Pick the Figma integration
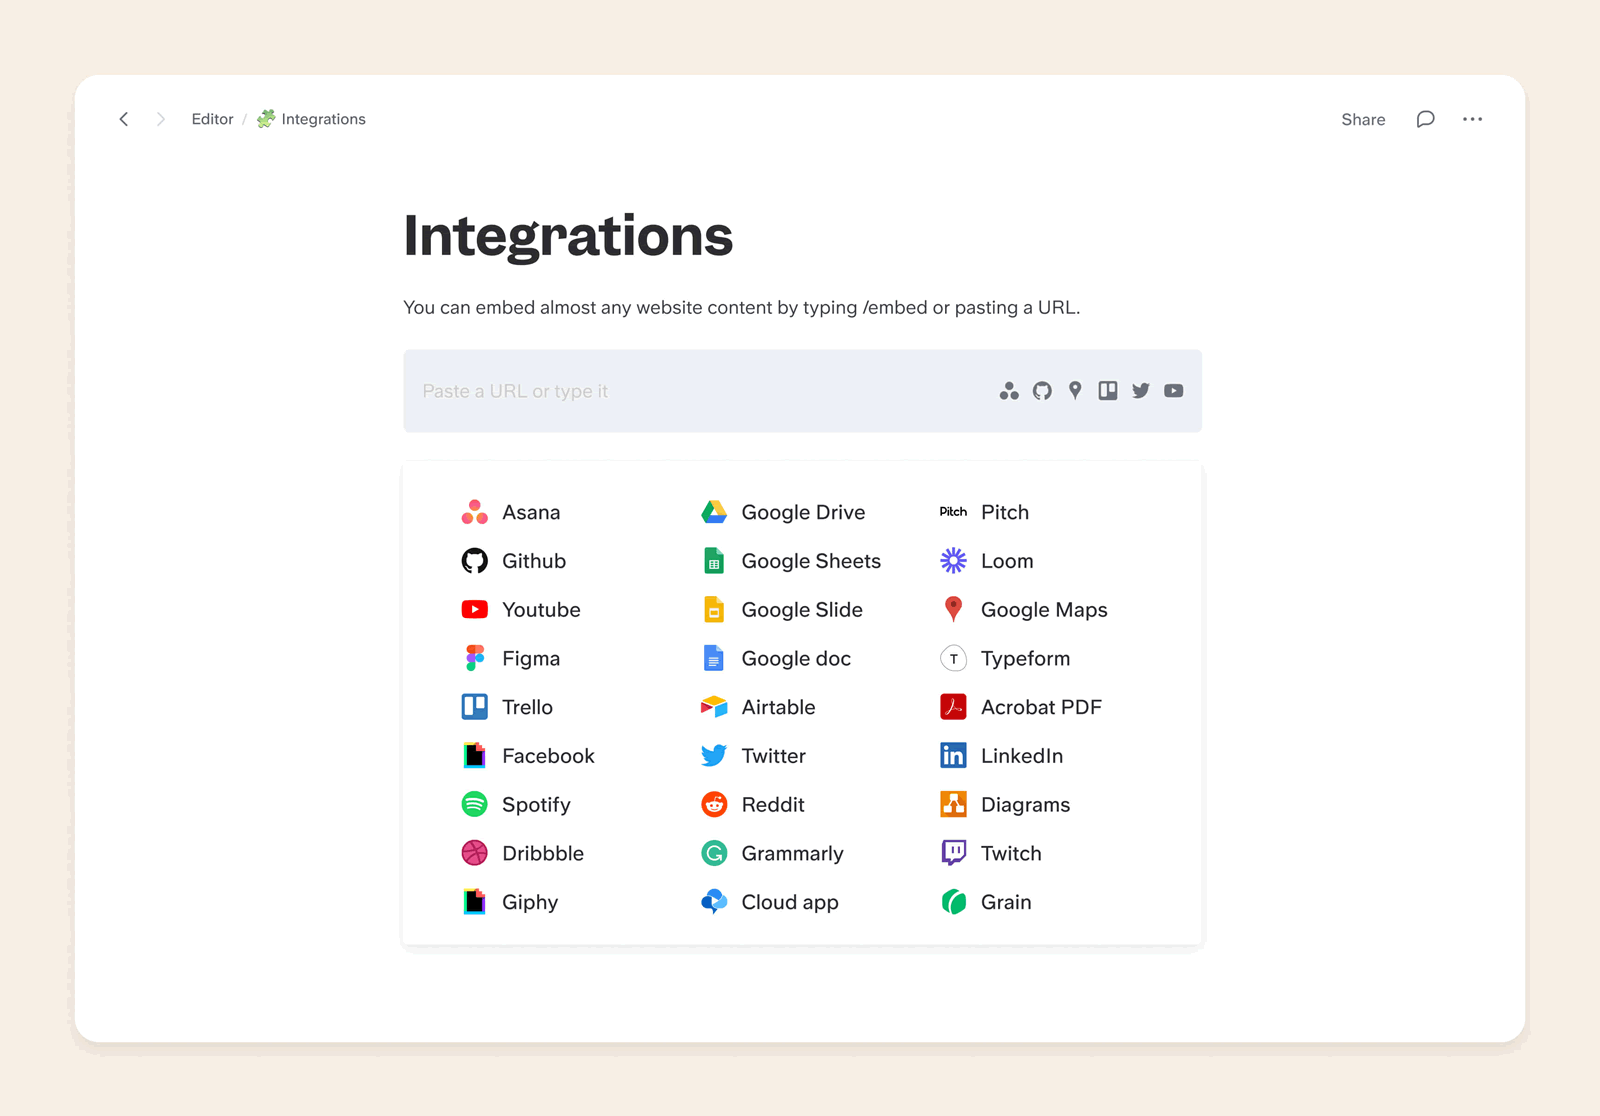The height and width of the screenshot is (1116, 1600). click(x=510, y=658)
